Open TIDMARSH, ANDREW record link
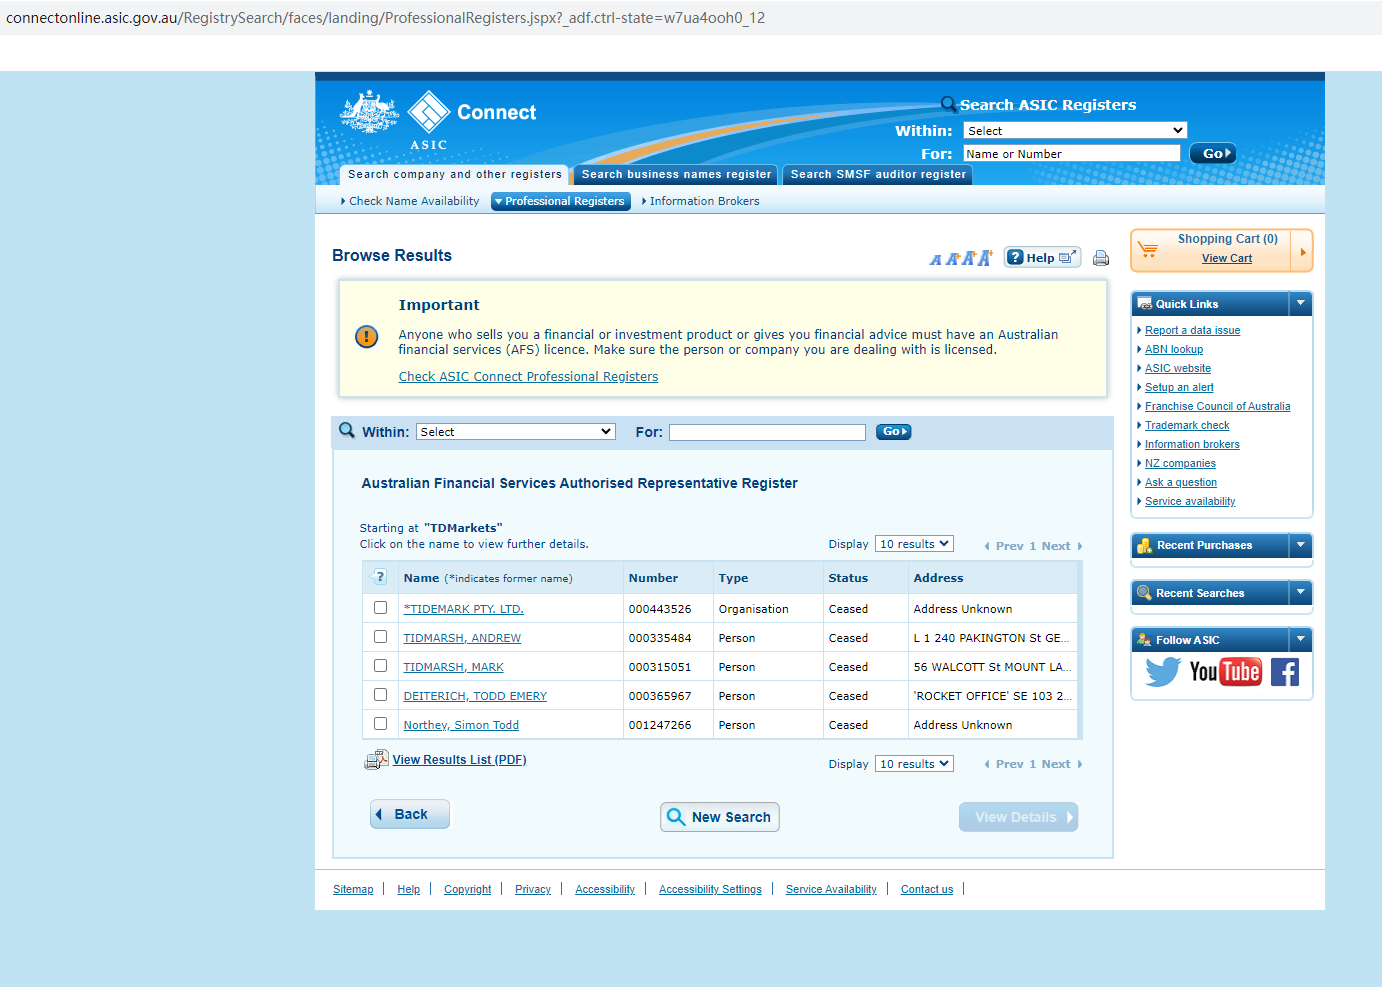 [462, 638]
